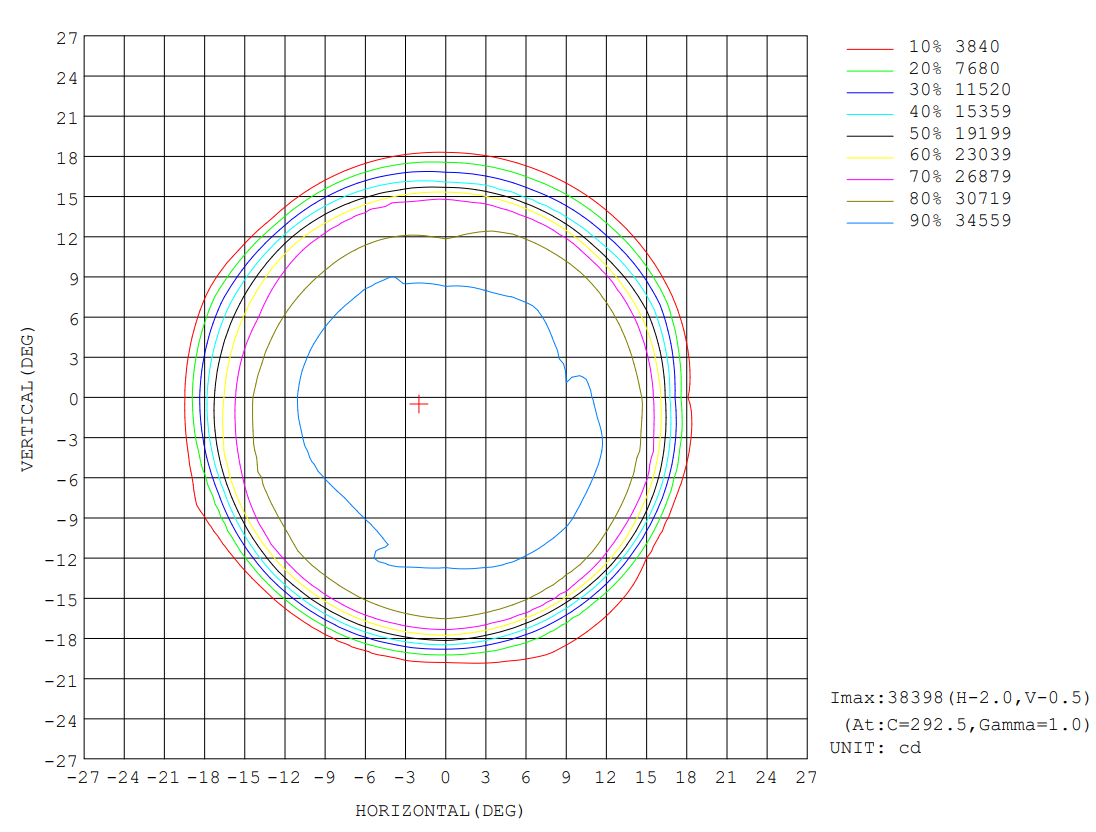Click the cyan 40% legend line
The image size is (1096, 832).
tap(868, 113)
